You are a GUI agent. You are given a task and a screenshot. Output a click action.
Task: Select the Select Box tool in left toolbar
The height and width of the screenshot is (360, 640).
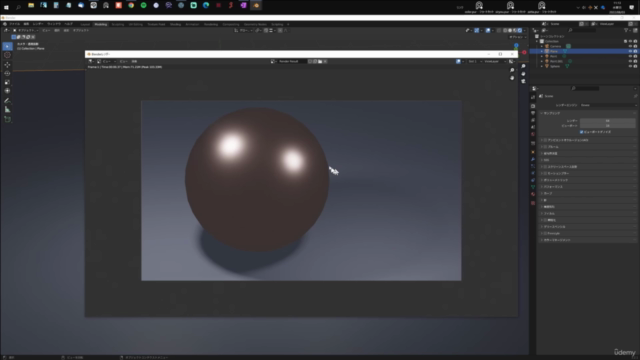pos(7,47)
